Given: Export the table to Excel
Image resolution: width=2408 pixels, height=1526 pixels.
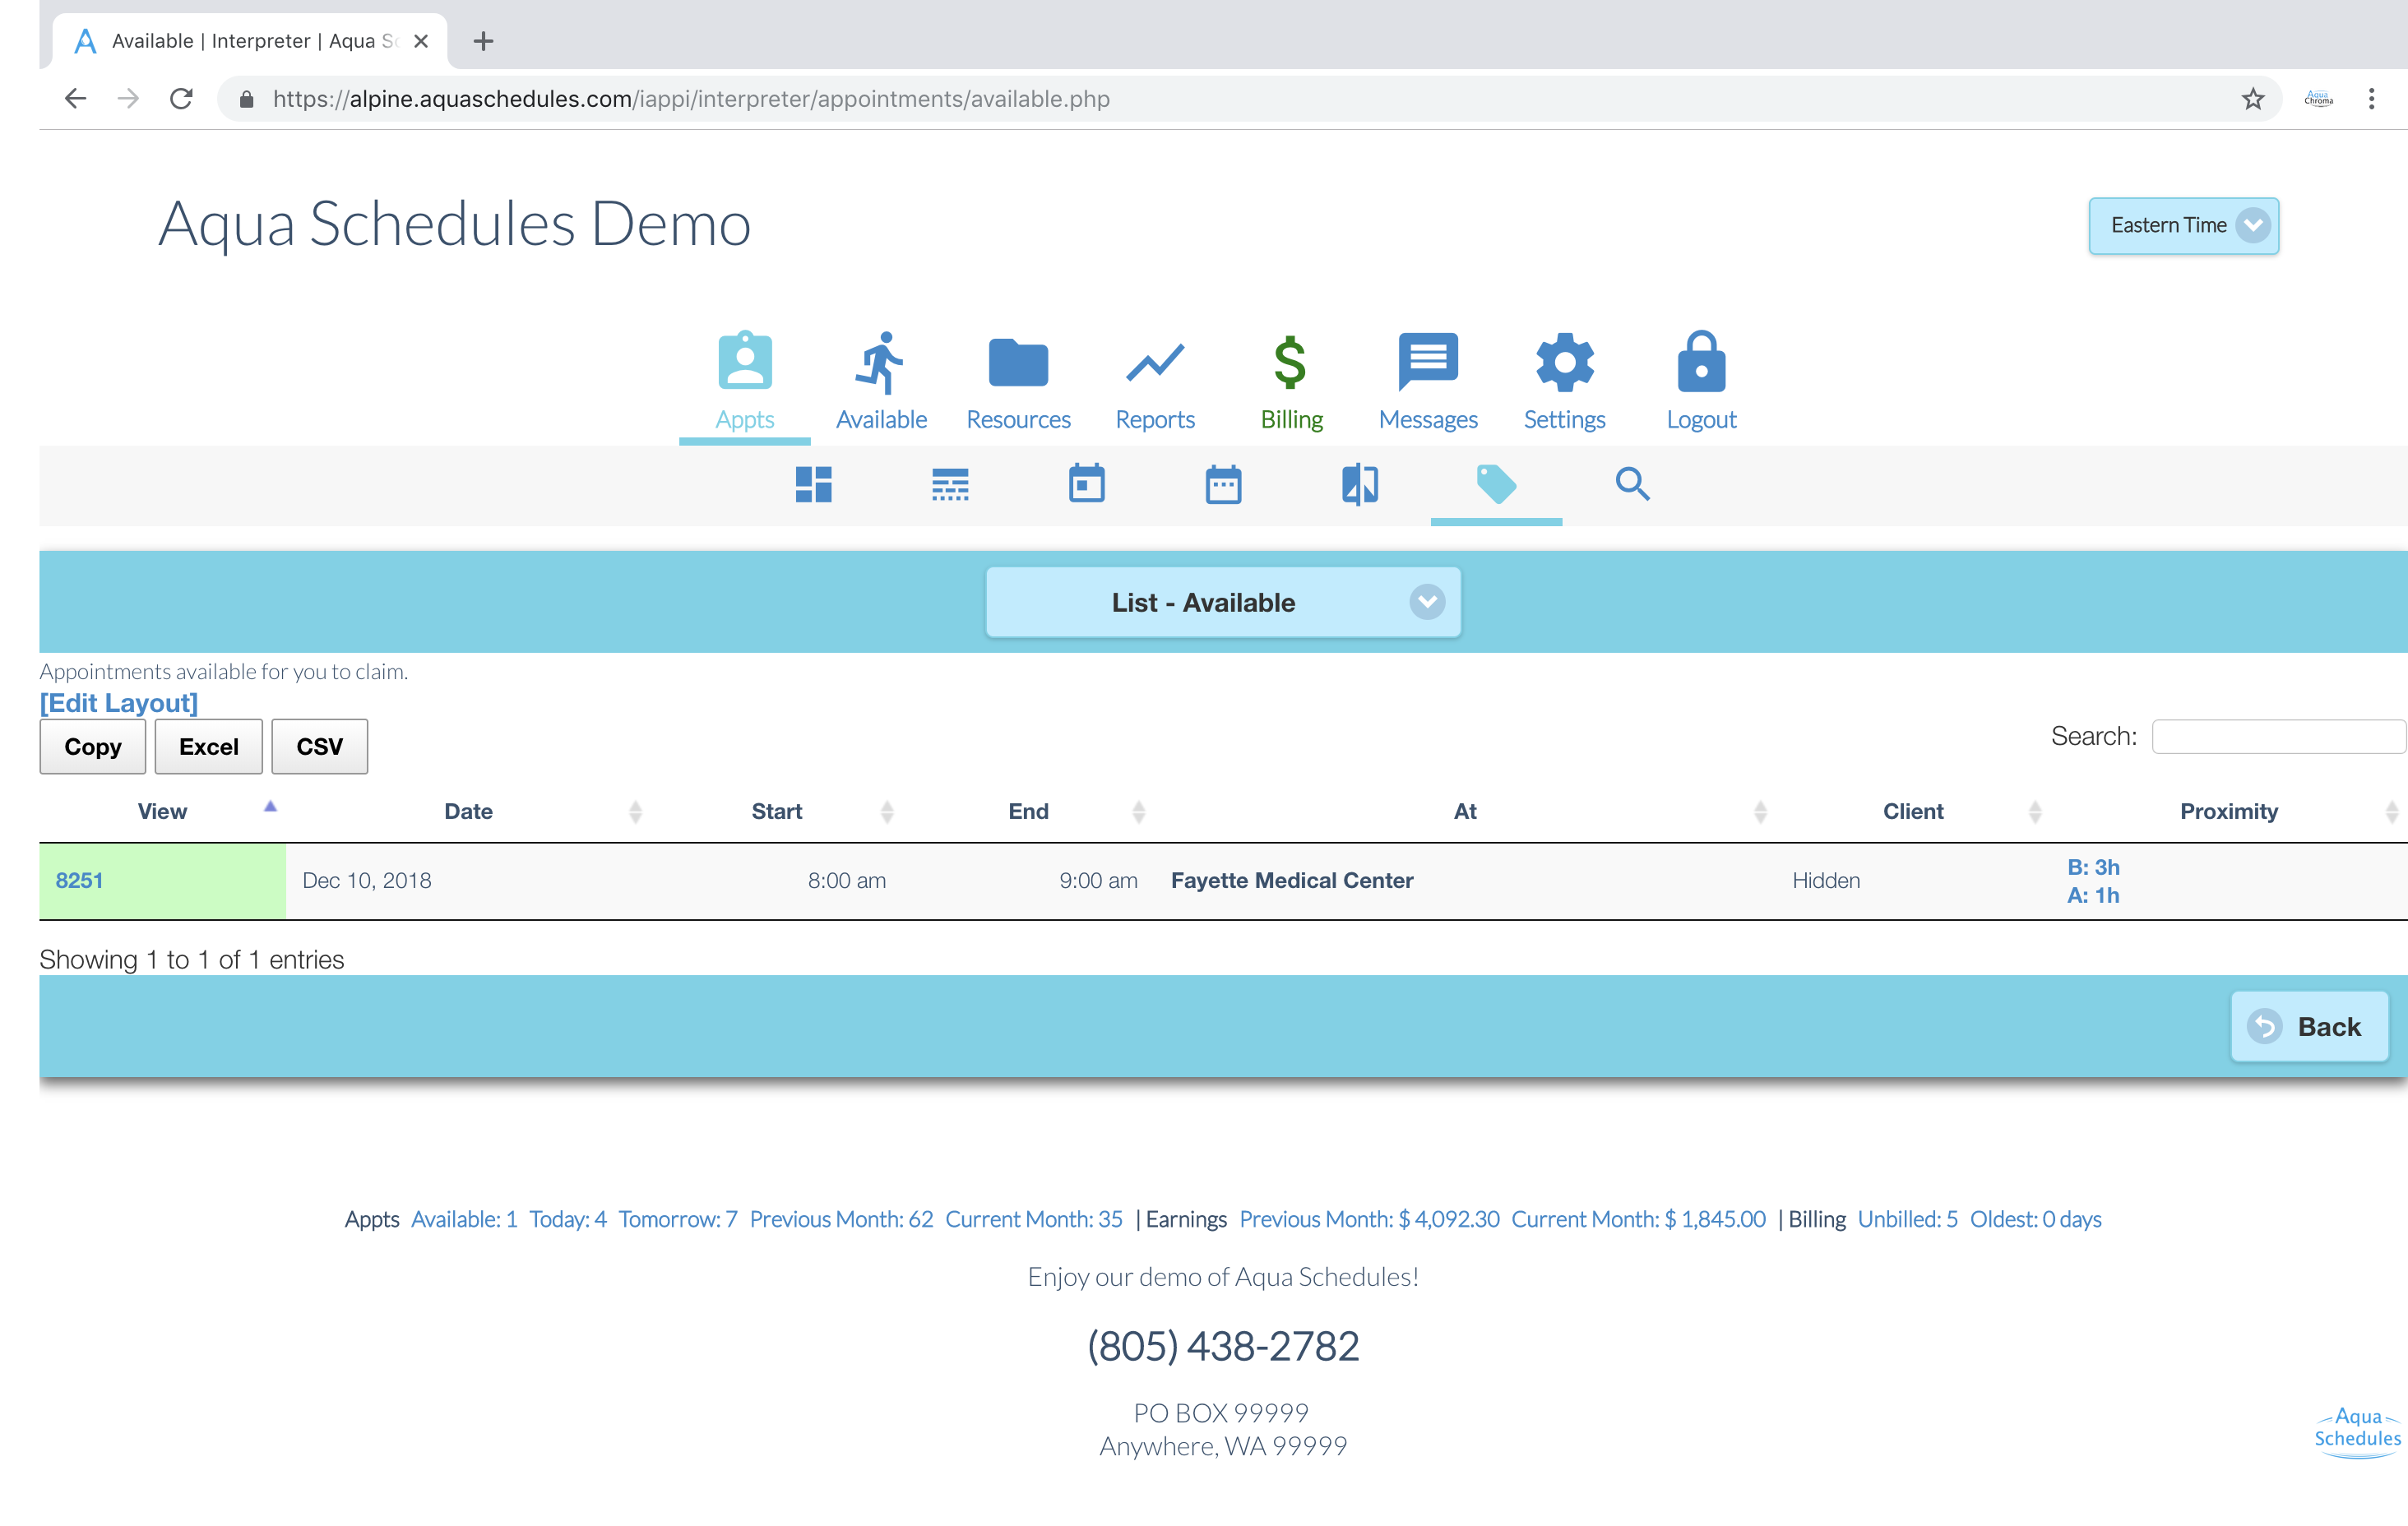Looking at the screenshot, I should [208, 747].
